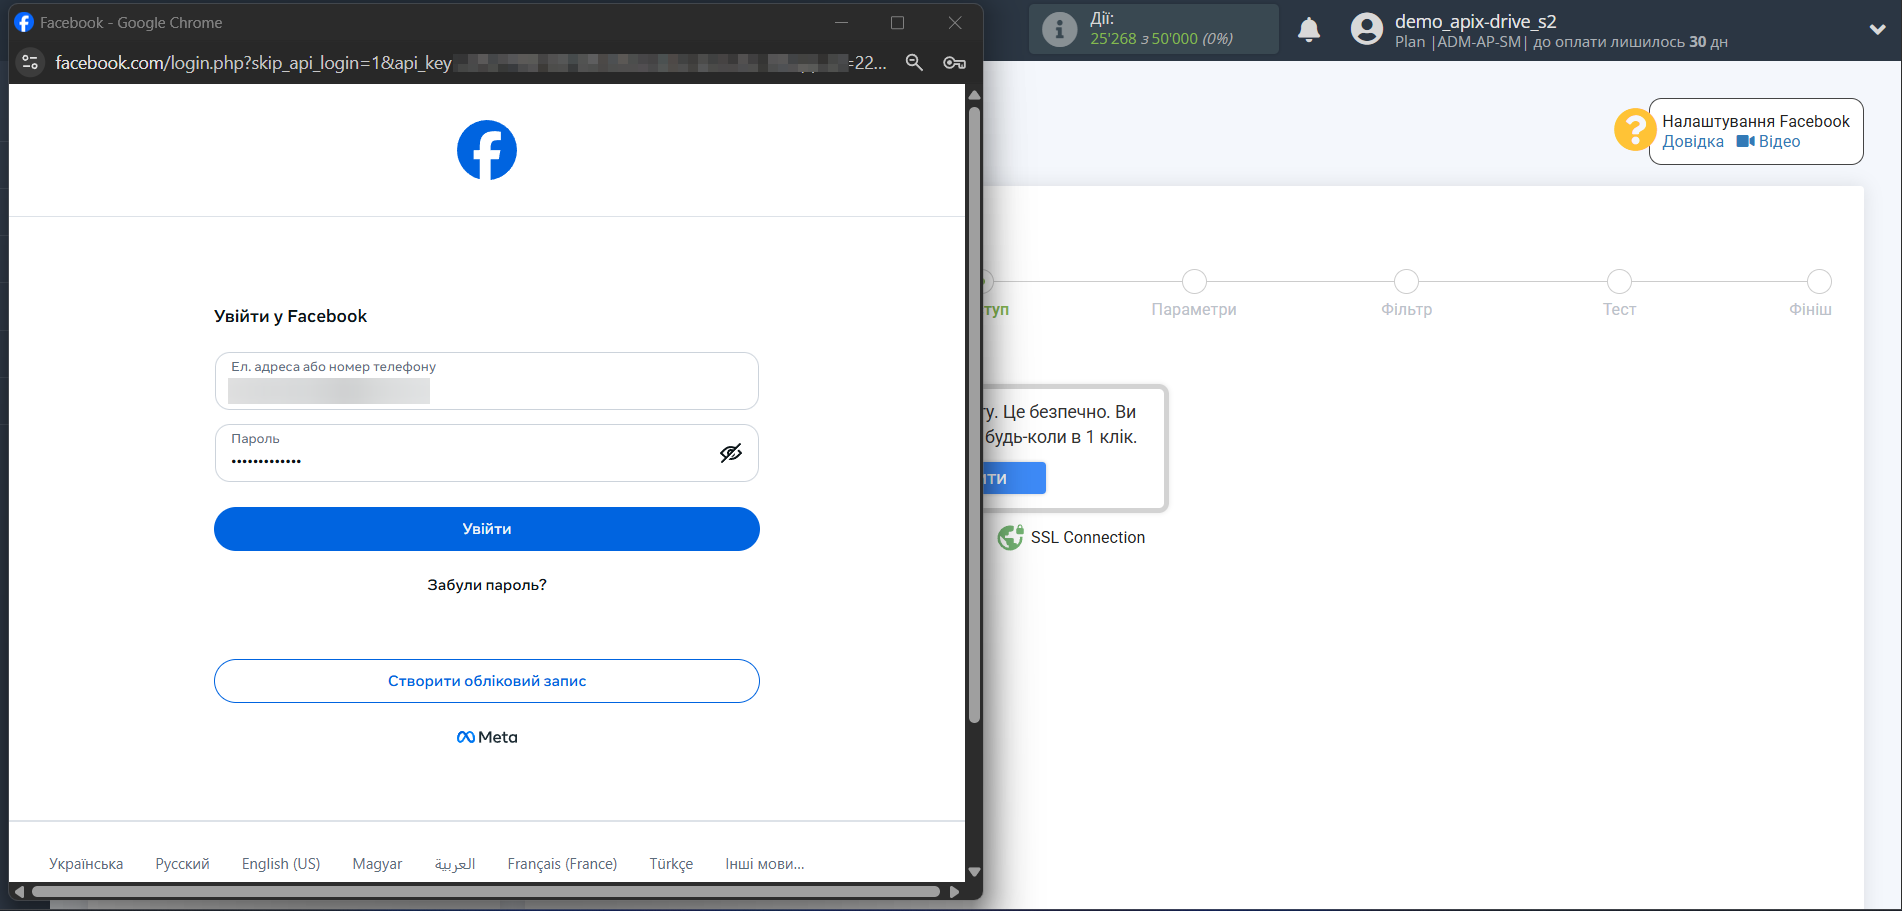Open saved passwords key icon
The height and width of the screenshot is (911, 1902).
(x=954, y=62)
